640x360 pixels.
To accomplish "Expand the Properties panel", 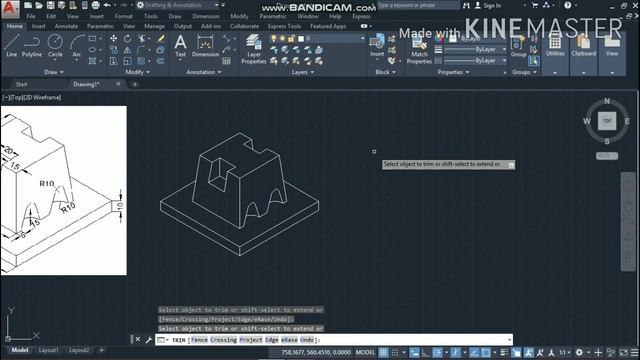I will (453, 72).
